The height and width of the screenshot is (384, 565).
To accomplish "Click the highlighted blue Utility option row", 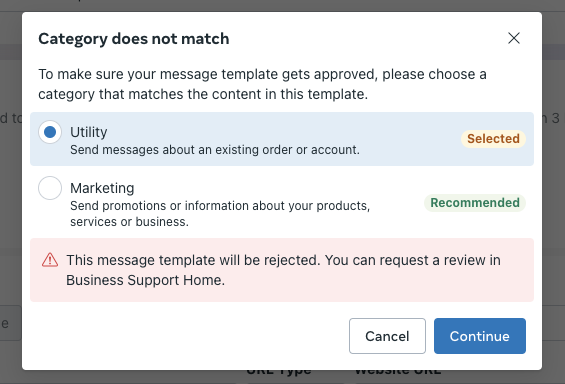I will [282, 139].
